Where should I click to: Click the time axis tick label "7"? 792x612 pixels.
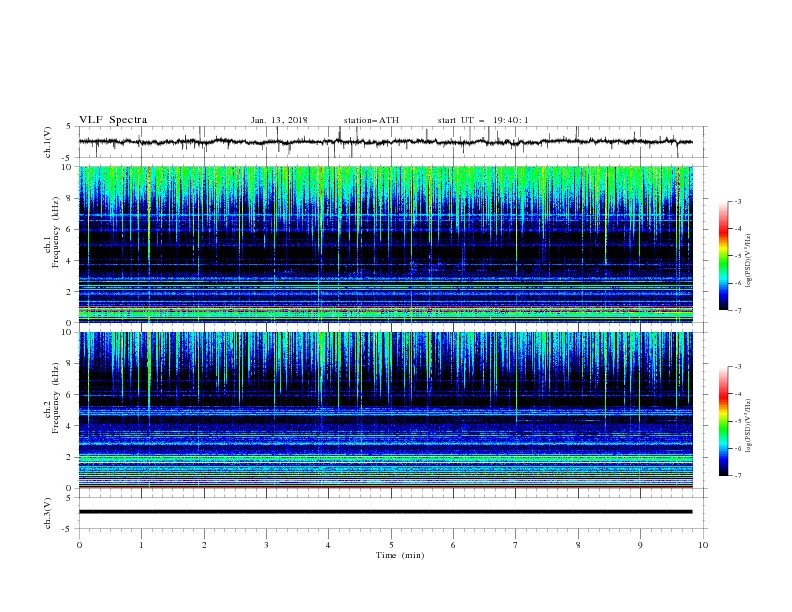[x=516, y=545]
